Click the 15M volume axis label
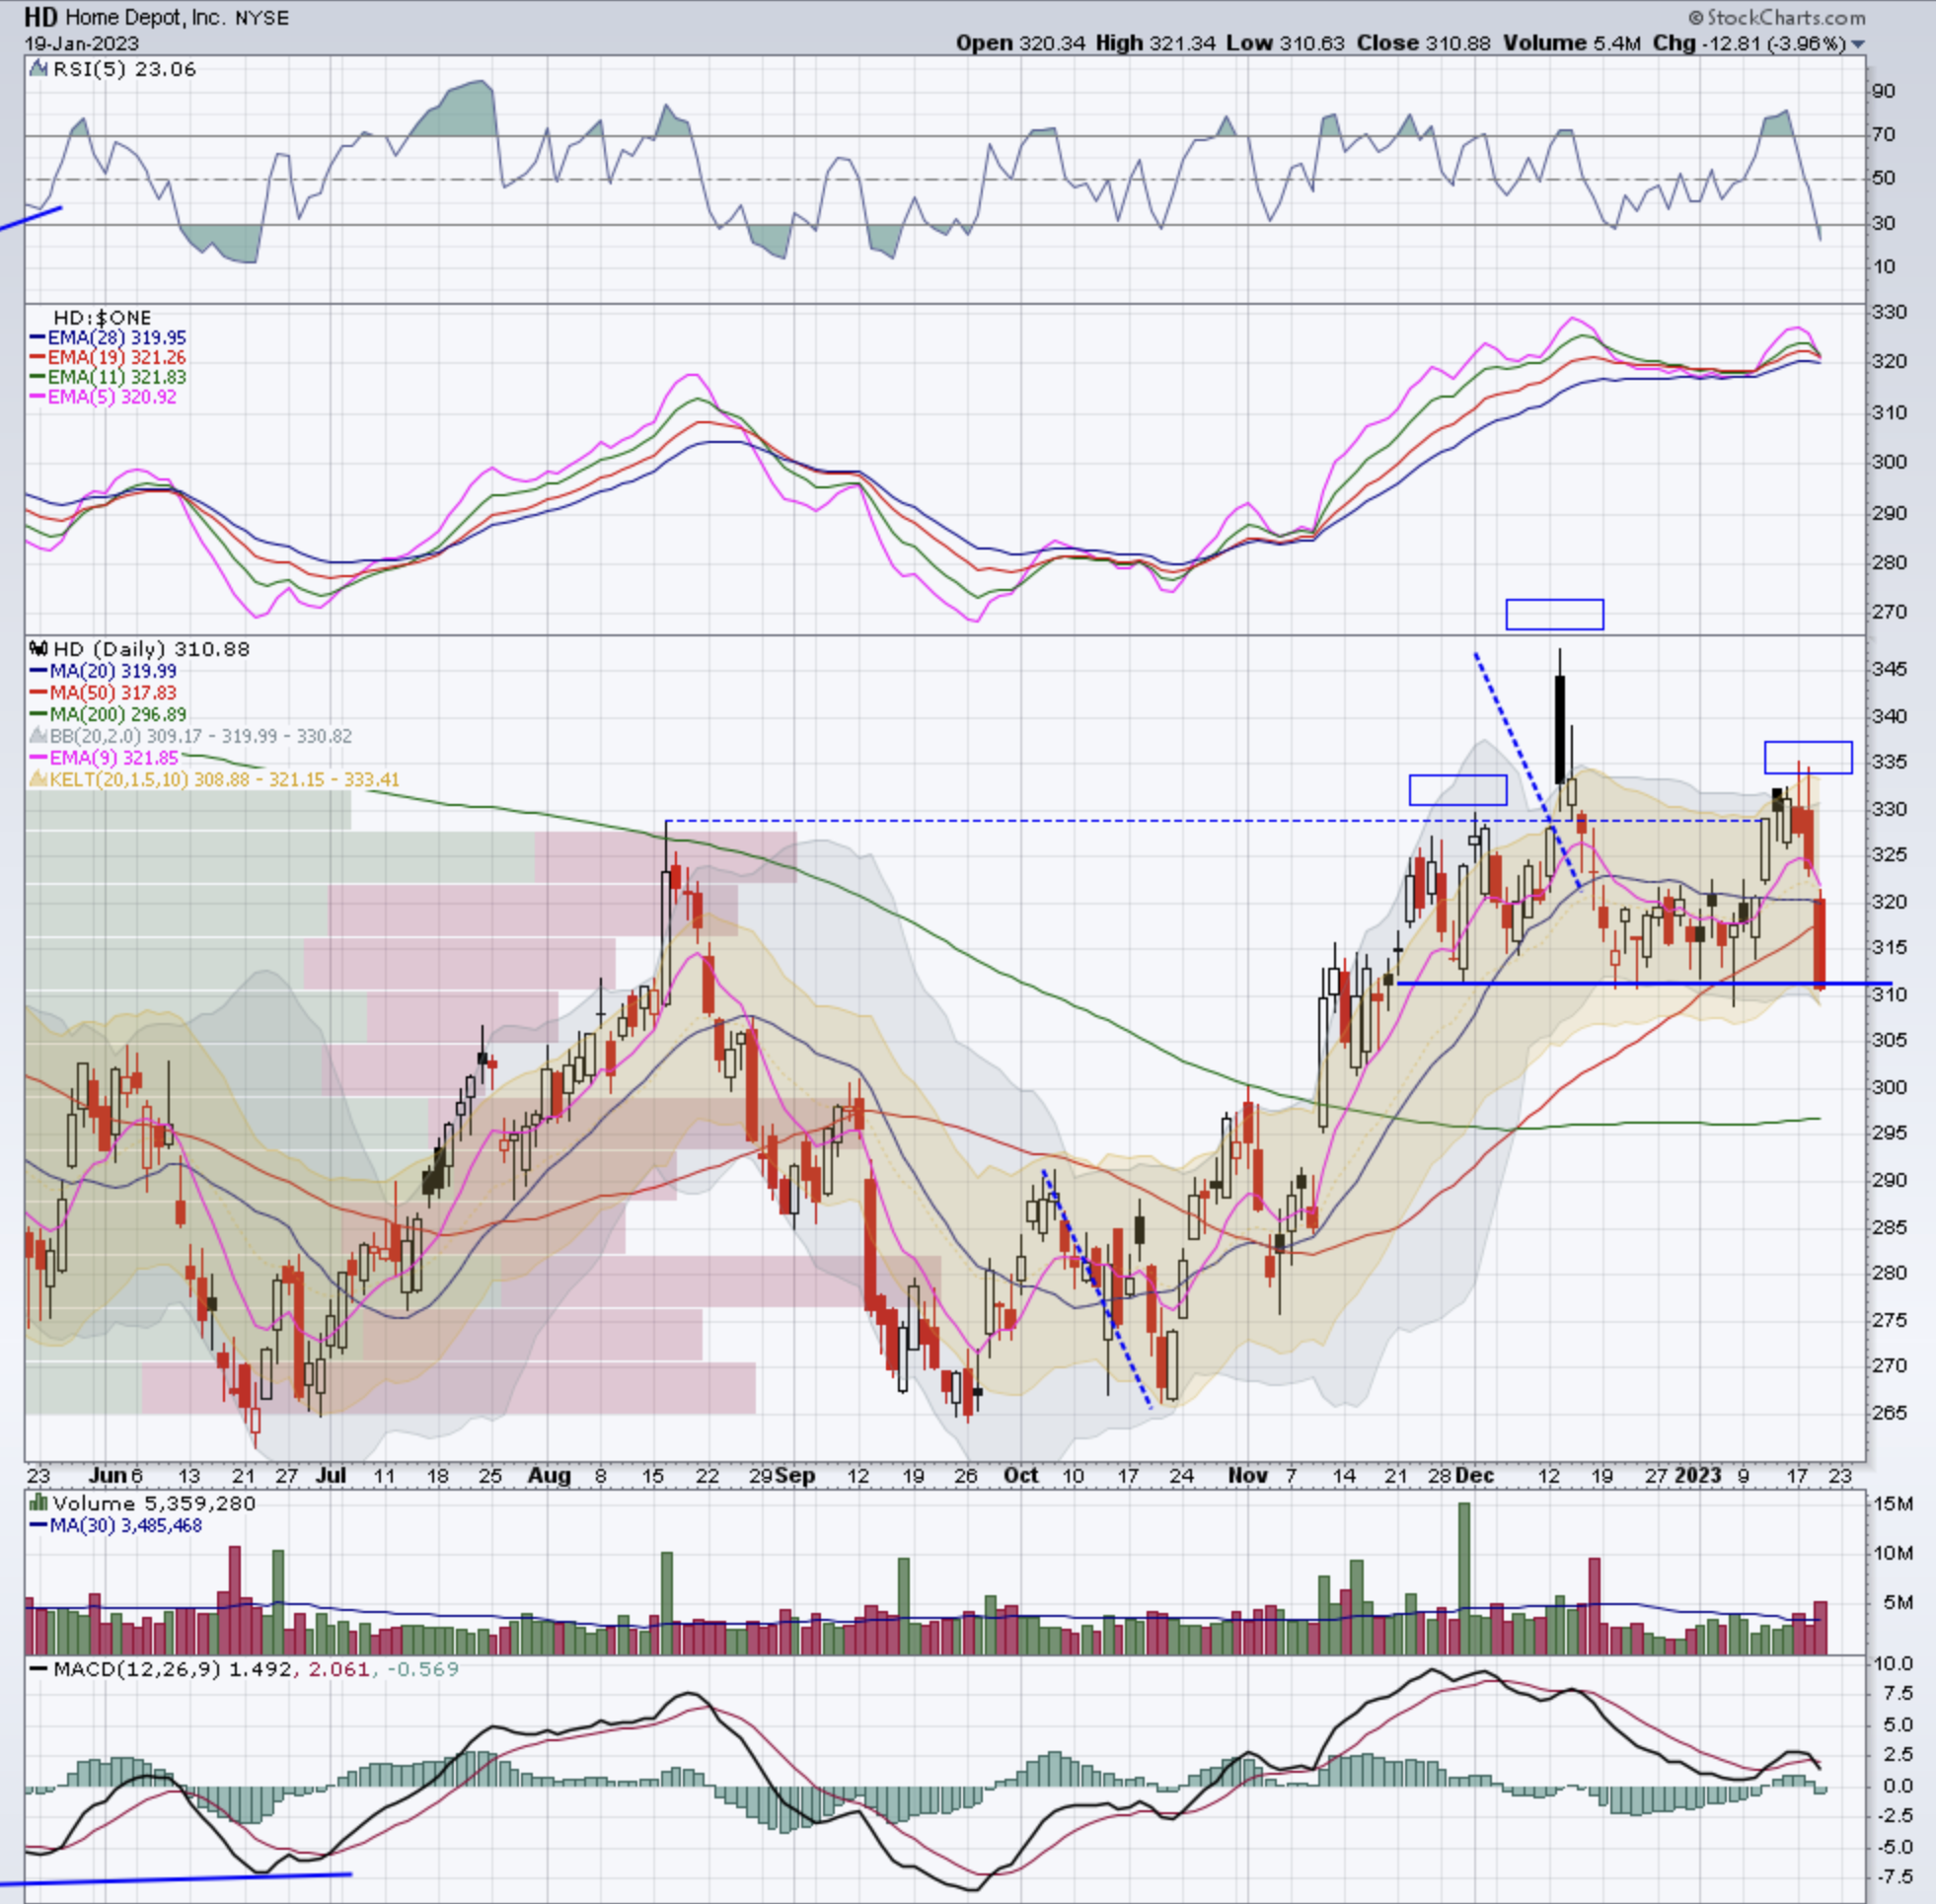The image size is (1936, 1904). 1894,1504
